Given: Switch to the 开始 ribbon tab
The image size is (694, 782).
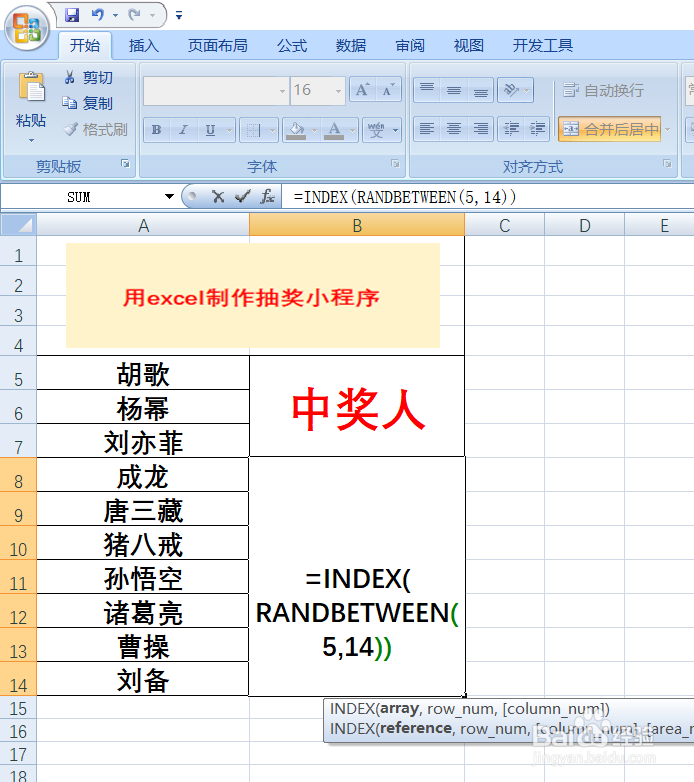Looking at the screenshot, I should [x=85, y=46].
